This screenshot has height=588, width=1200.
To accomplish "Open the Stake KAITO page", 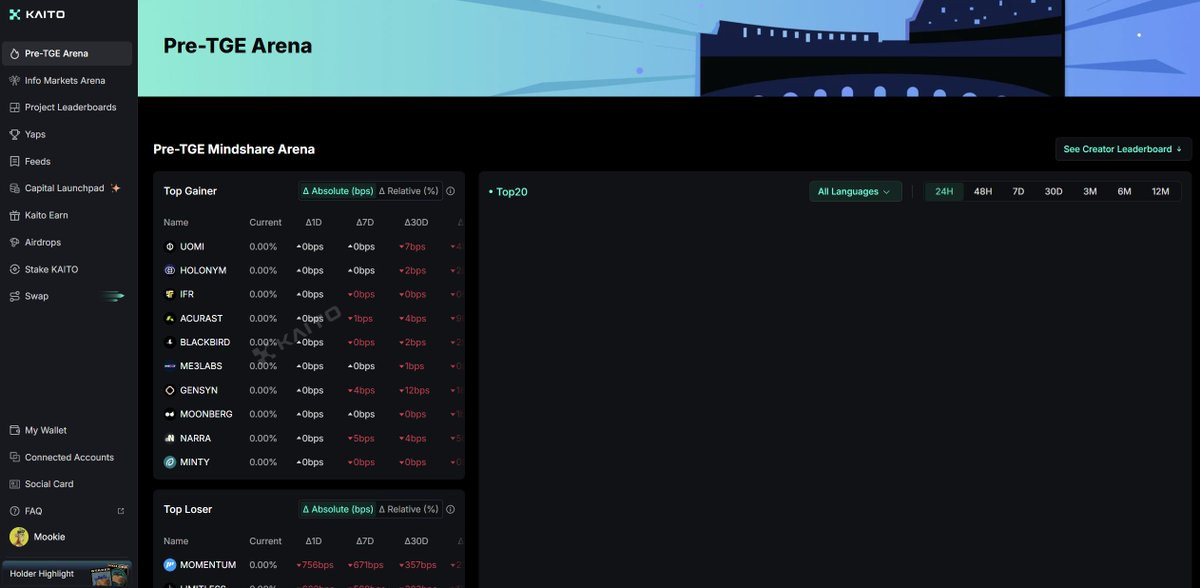I will point(66,270).
